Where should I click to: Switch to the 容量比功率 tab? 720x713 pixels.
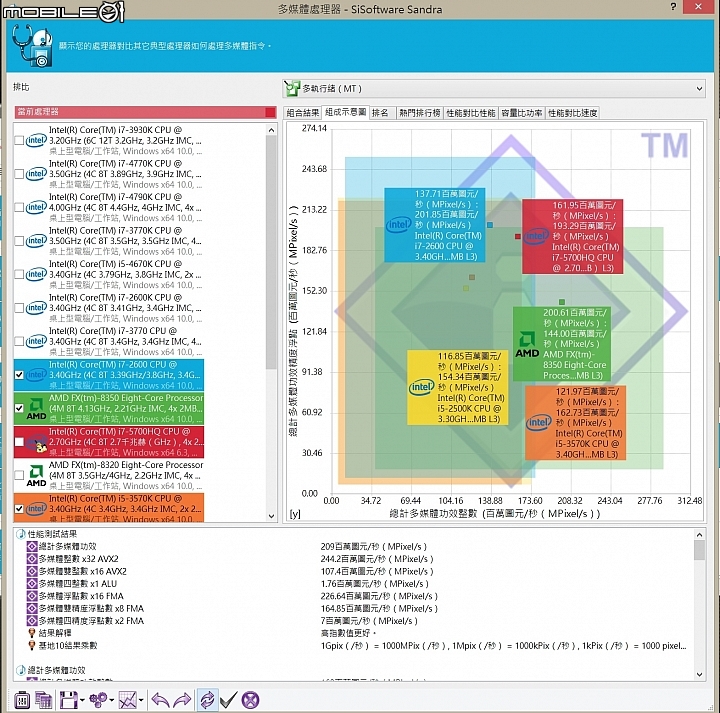click(522, 113)
